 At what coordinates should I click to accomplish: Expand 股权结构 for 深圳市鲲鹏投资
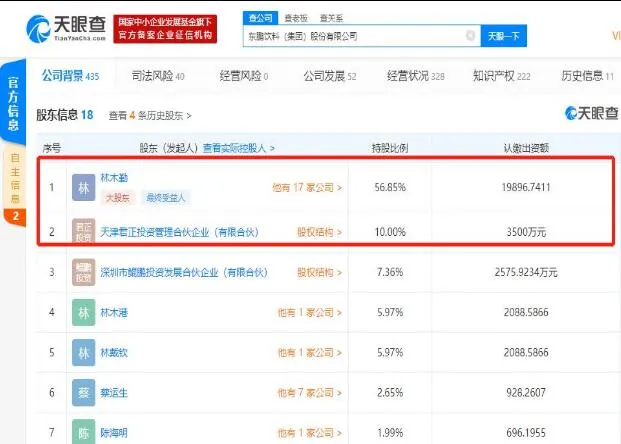coord(319,272)
